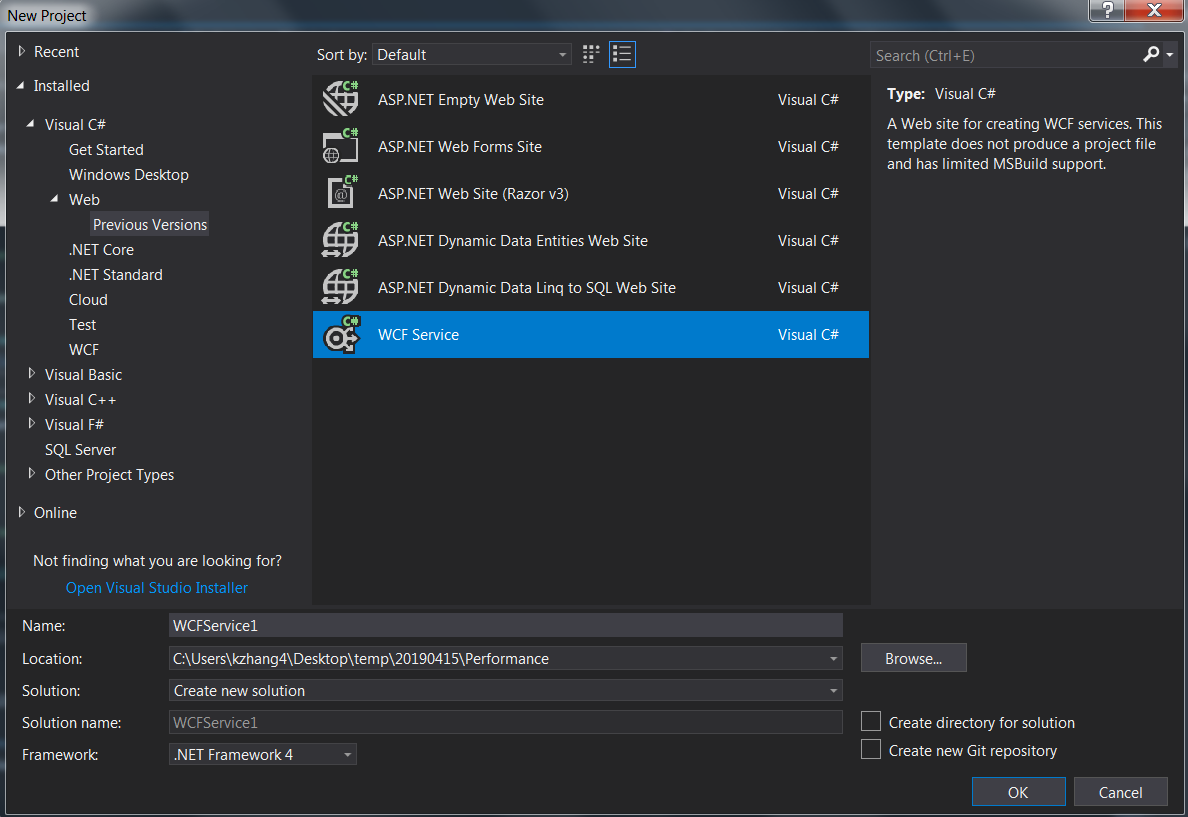Viewport: 1188px width, 817px height.
Task: Click the Browse... button
Action: click(913, 658)
